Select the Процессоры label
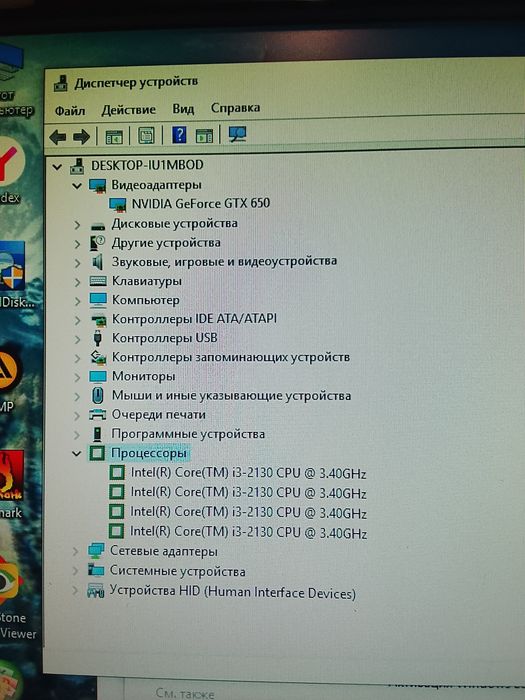 click(x=149, y=453)
